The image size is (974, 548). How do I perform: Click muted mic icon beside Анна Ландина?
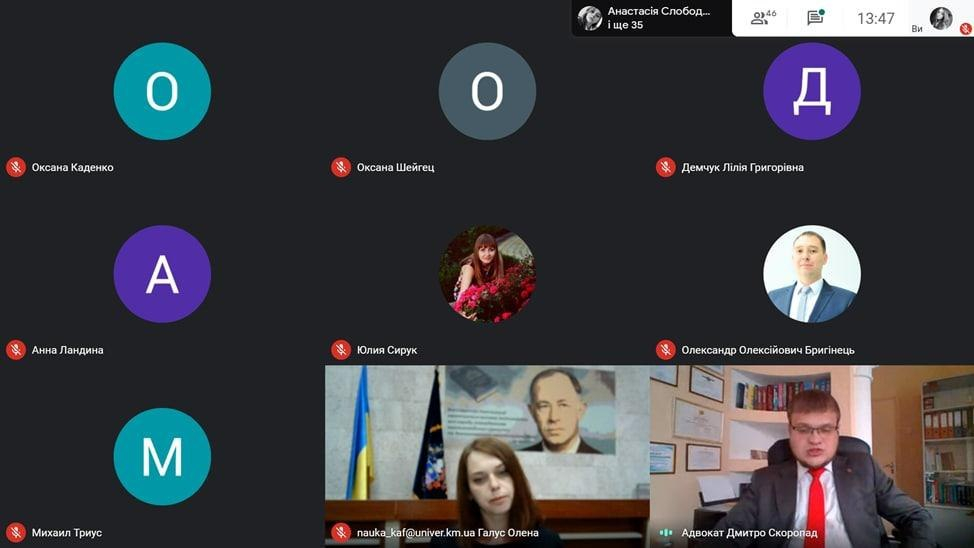click(x=16, y=350)
